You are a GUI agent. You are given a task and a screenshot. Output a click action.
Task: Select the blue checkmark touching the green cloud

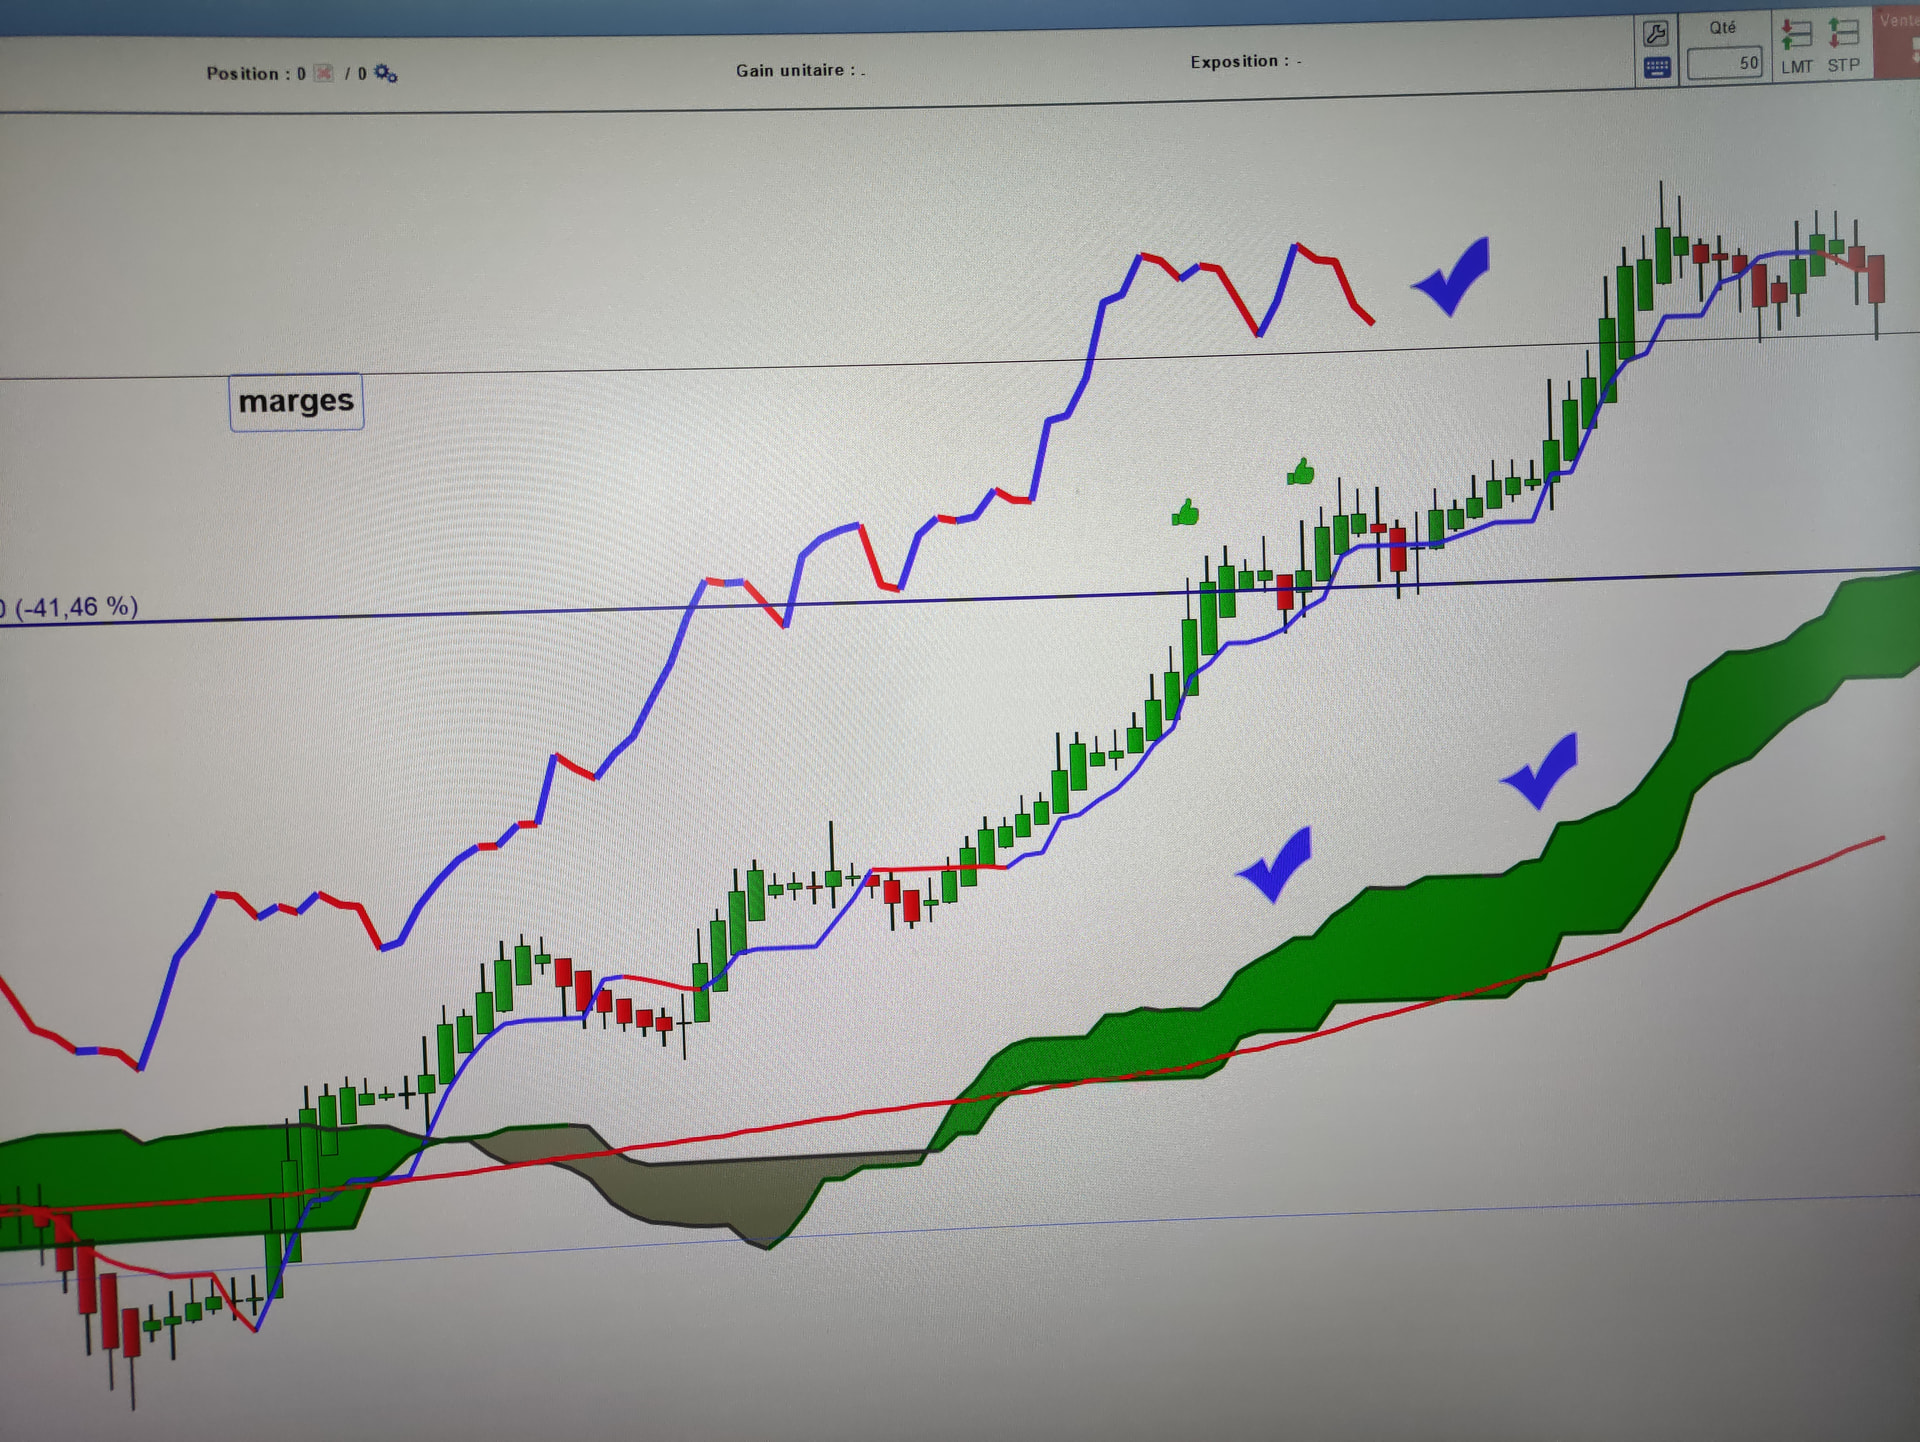click(x=1542, y=770)
